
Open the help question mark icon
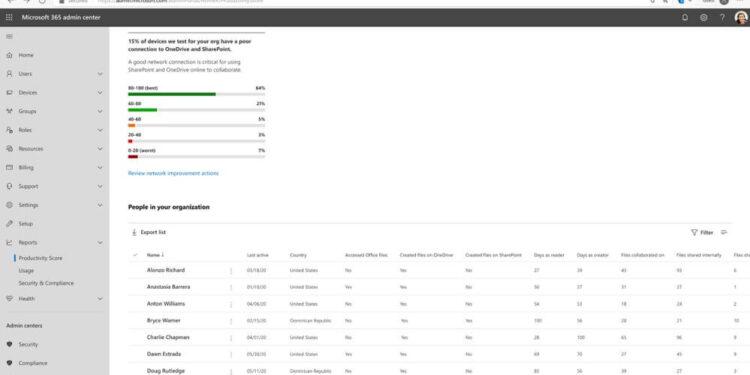coord(722,17)
